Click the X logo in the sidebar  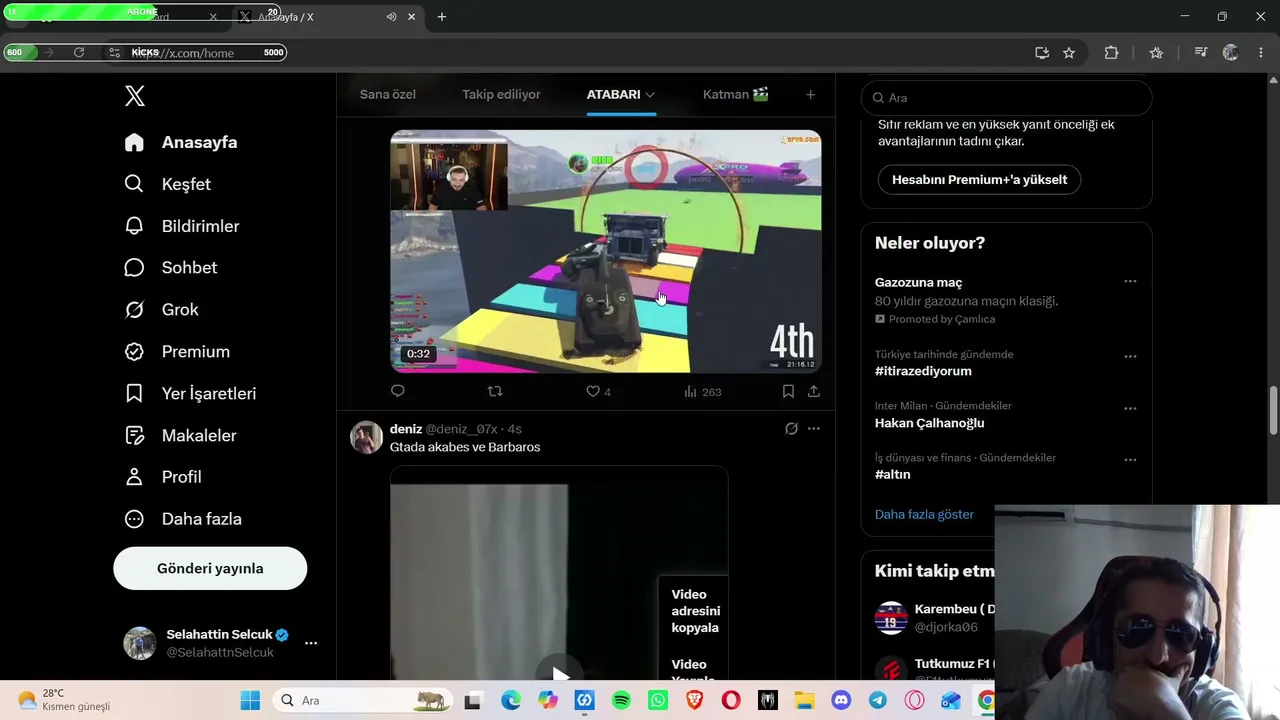135,96
